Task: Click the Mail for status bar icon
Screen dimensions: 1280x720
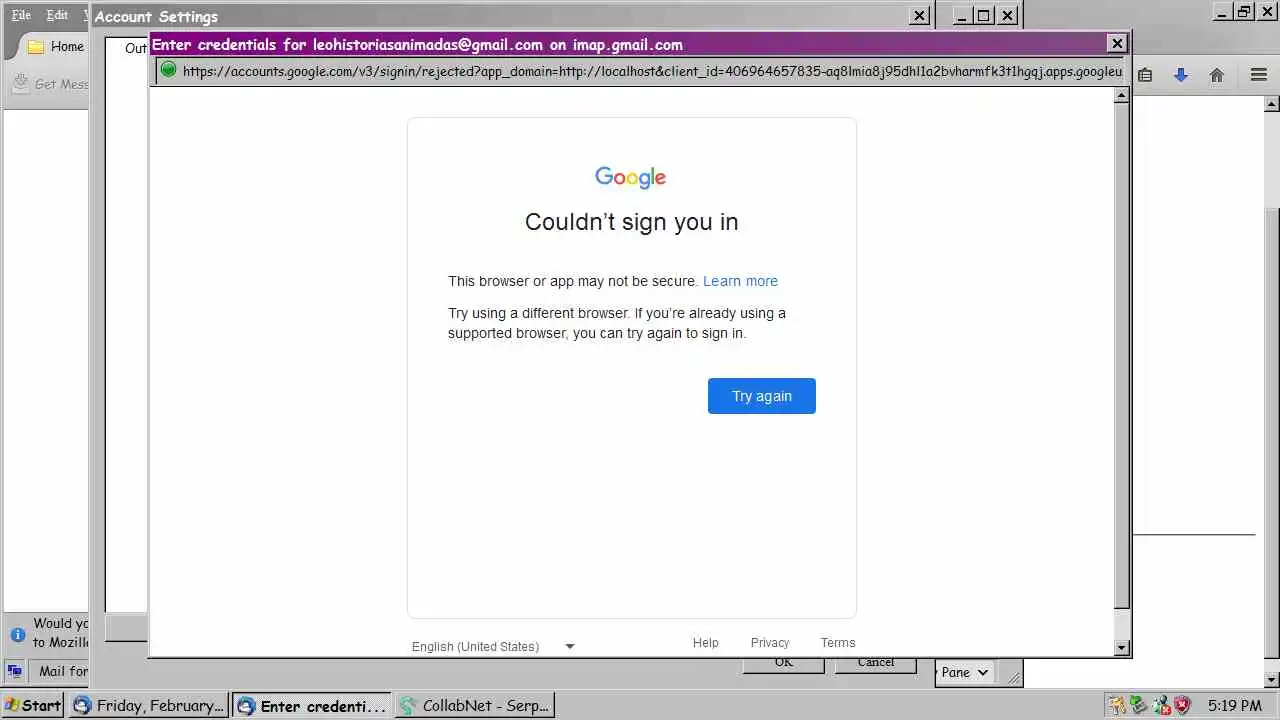Action: tap(15, 671)
